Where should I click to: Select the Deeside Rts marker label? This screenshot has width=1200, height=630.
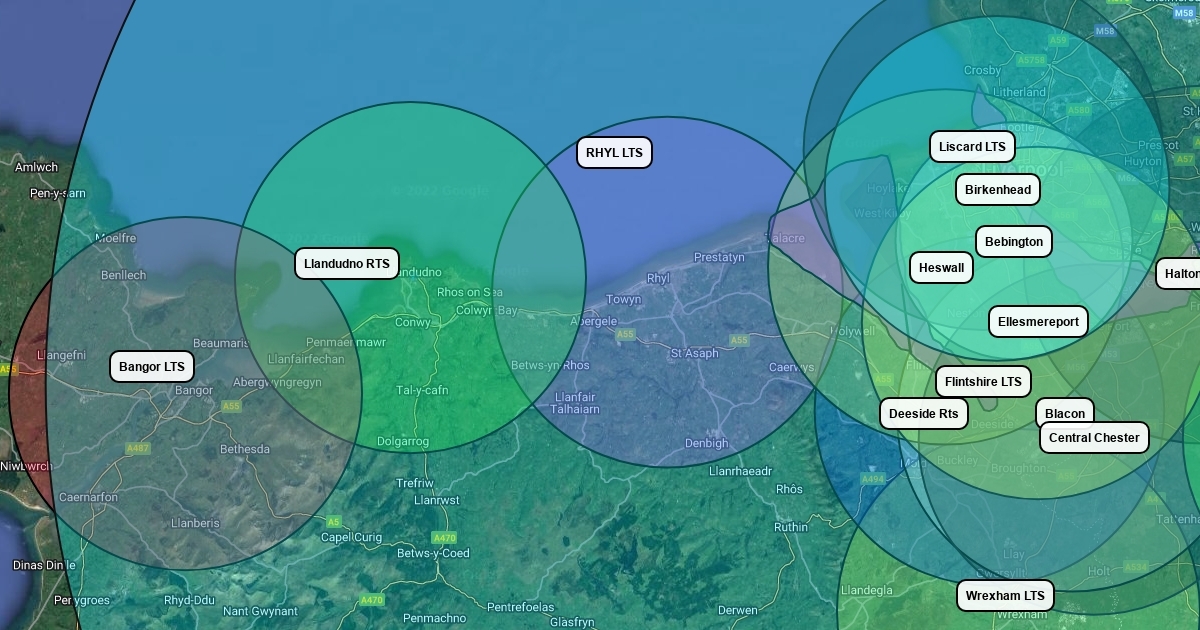click(x=923, y=414)
